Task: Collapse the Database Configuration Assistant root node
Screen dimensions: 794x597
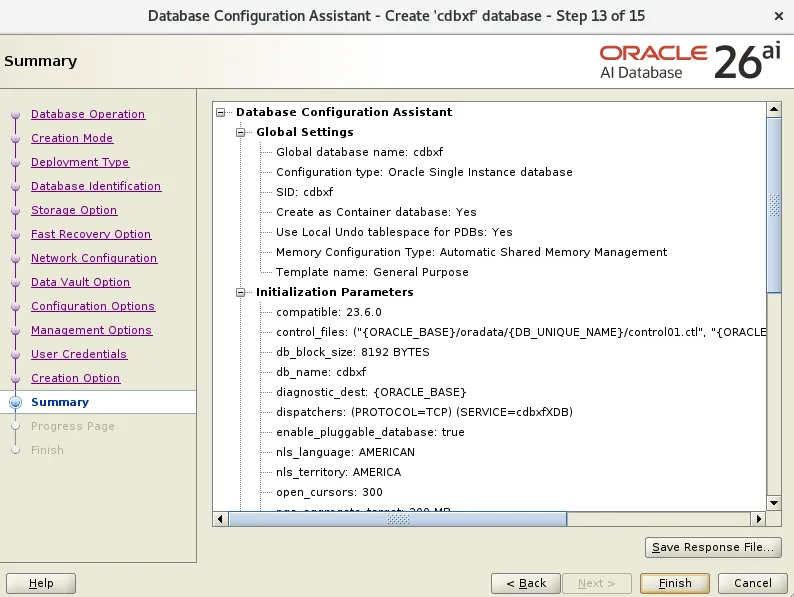Action: (x=221, y=112)
